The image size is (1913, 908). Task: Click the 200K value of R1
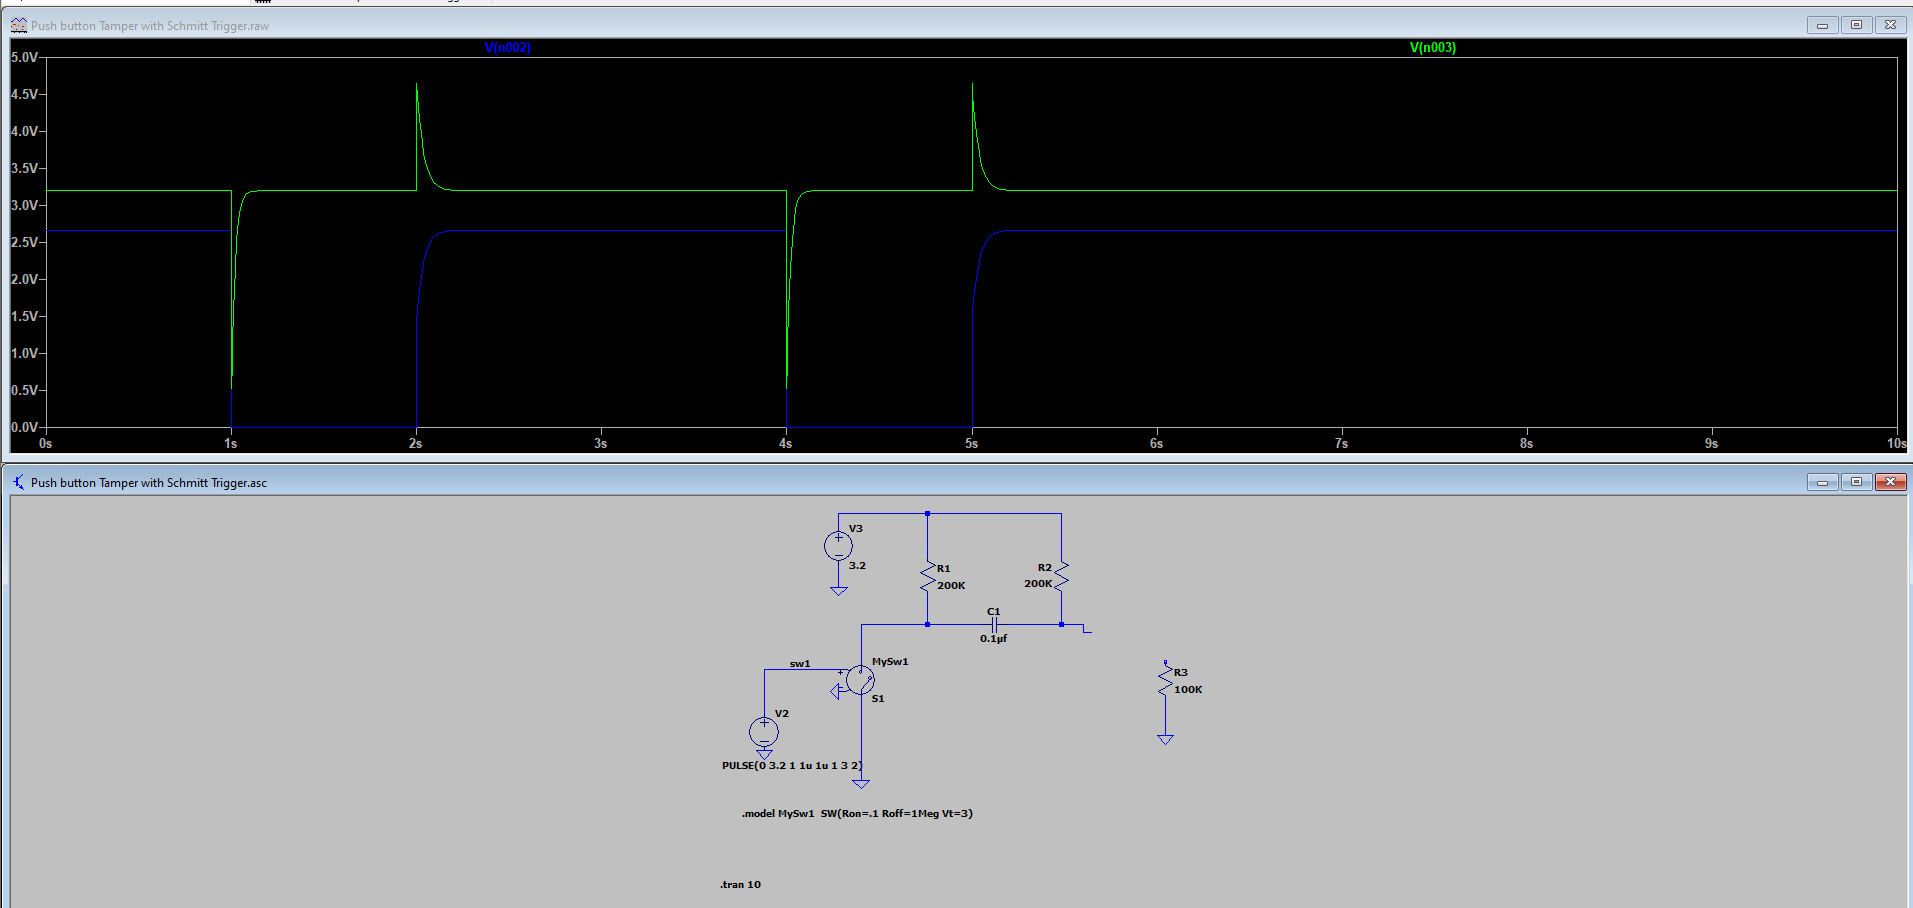951,585
